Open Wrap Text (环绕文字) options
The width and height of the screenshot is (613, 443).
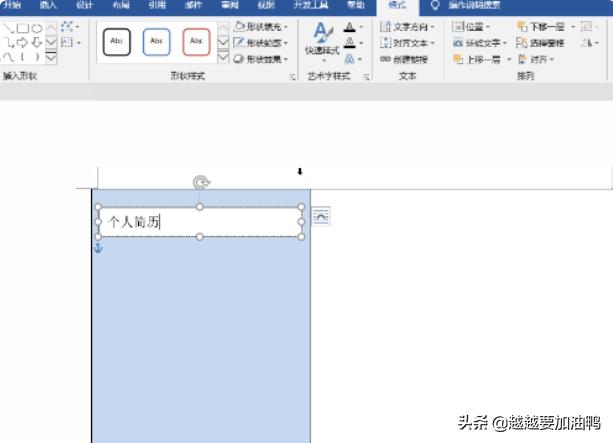pyautogui.click(x=480, y=43)
